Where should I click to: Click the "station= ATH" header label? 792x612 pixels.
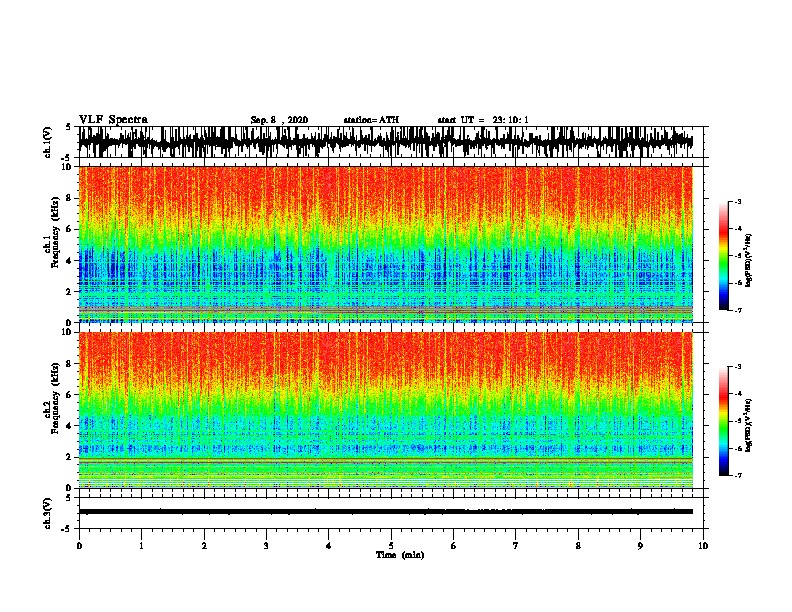(371, 120)
